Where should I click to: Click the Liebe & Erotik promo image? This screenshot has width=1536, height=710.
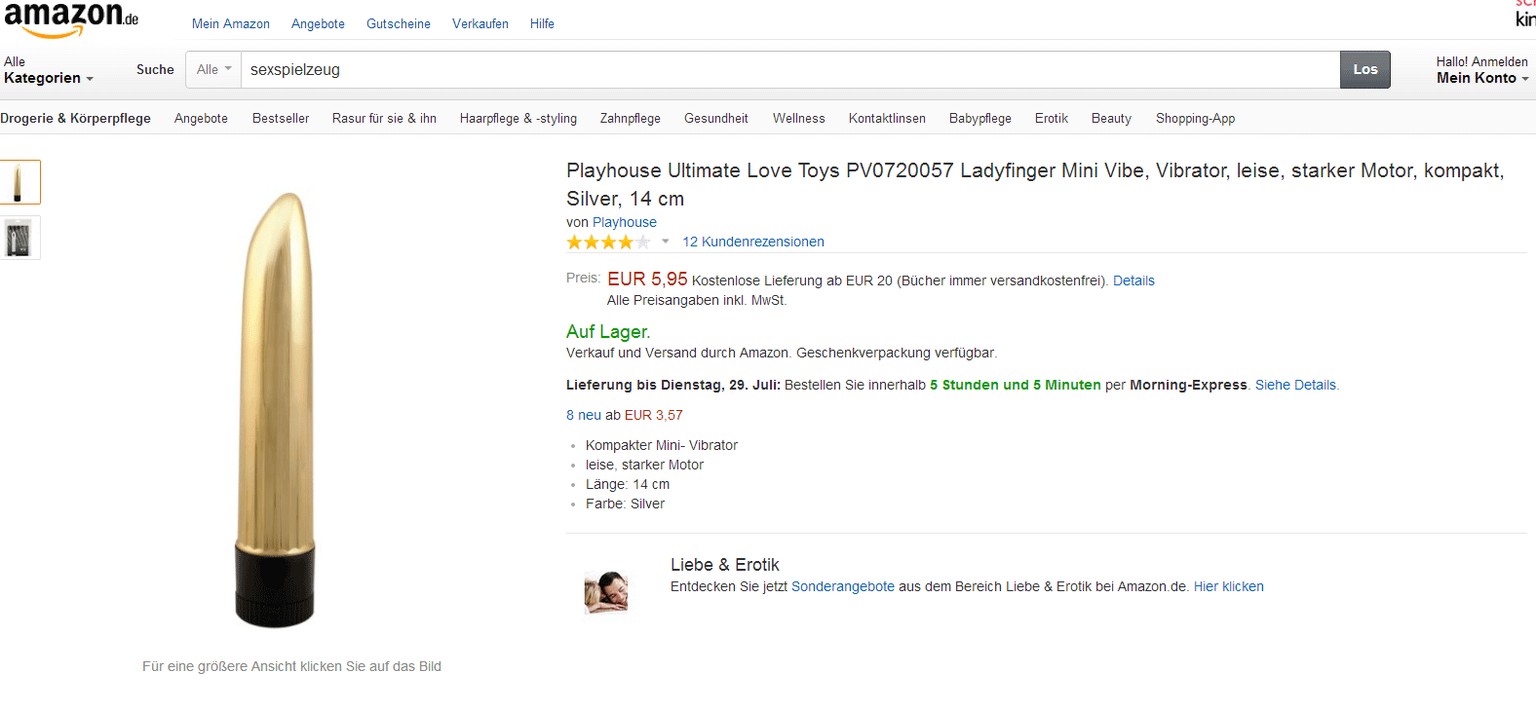(x=606, y=591)
